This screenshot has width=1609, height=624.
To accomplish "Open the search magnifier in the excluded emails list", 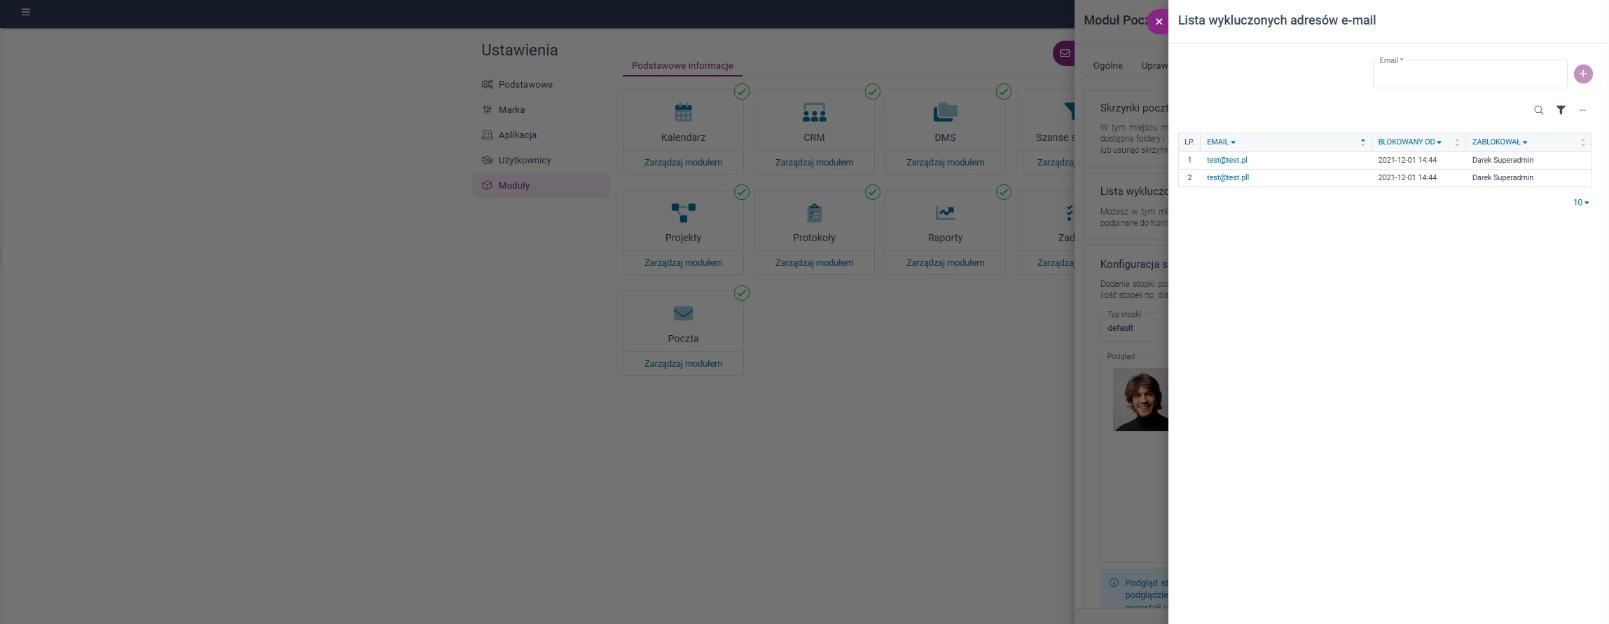I will tap(1539, 111).
